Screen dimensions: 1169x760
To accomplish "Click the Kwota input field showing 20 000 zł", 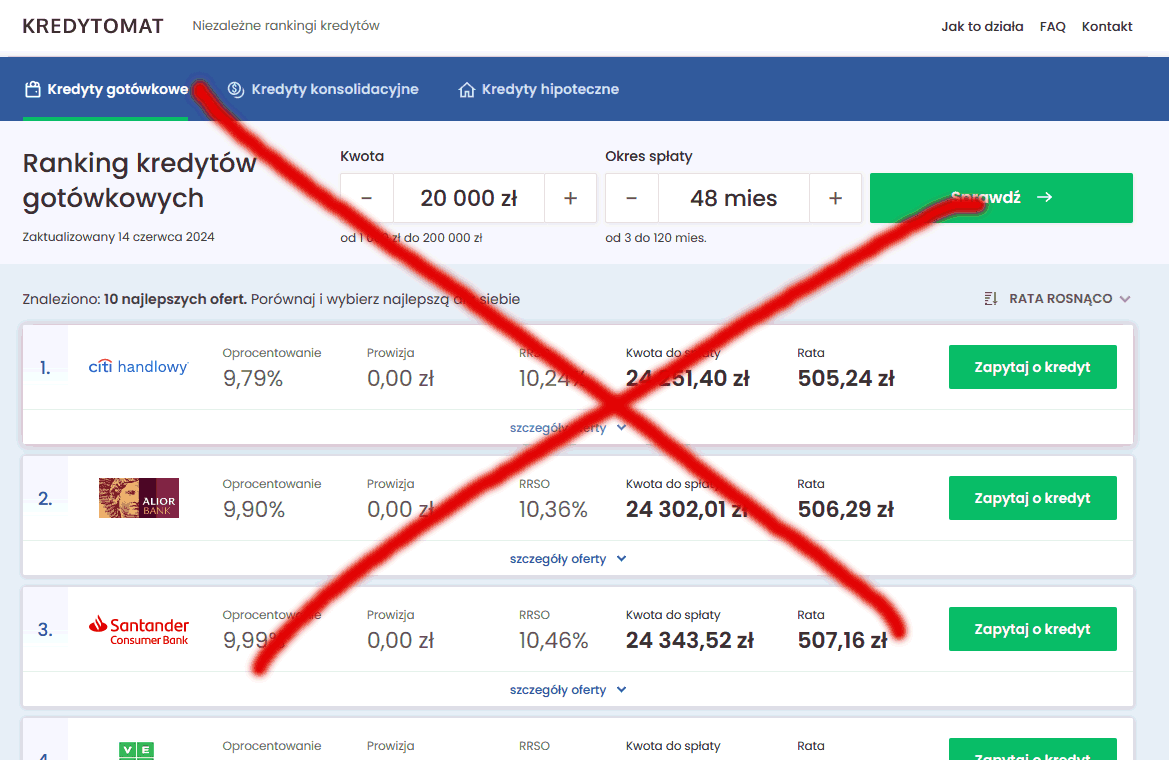I will pos(468,198).
